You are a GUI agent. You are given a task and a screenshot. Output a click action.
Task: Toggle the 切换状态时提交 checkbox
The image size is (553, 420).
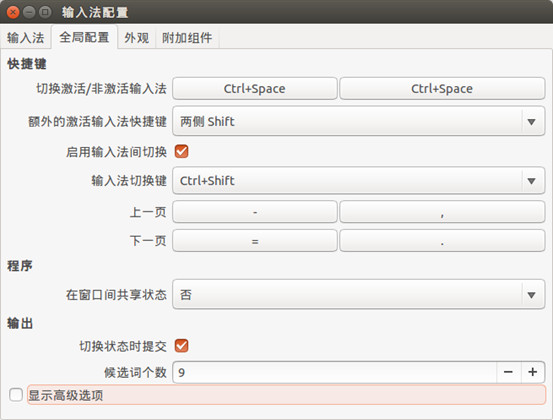coord(182,346)
